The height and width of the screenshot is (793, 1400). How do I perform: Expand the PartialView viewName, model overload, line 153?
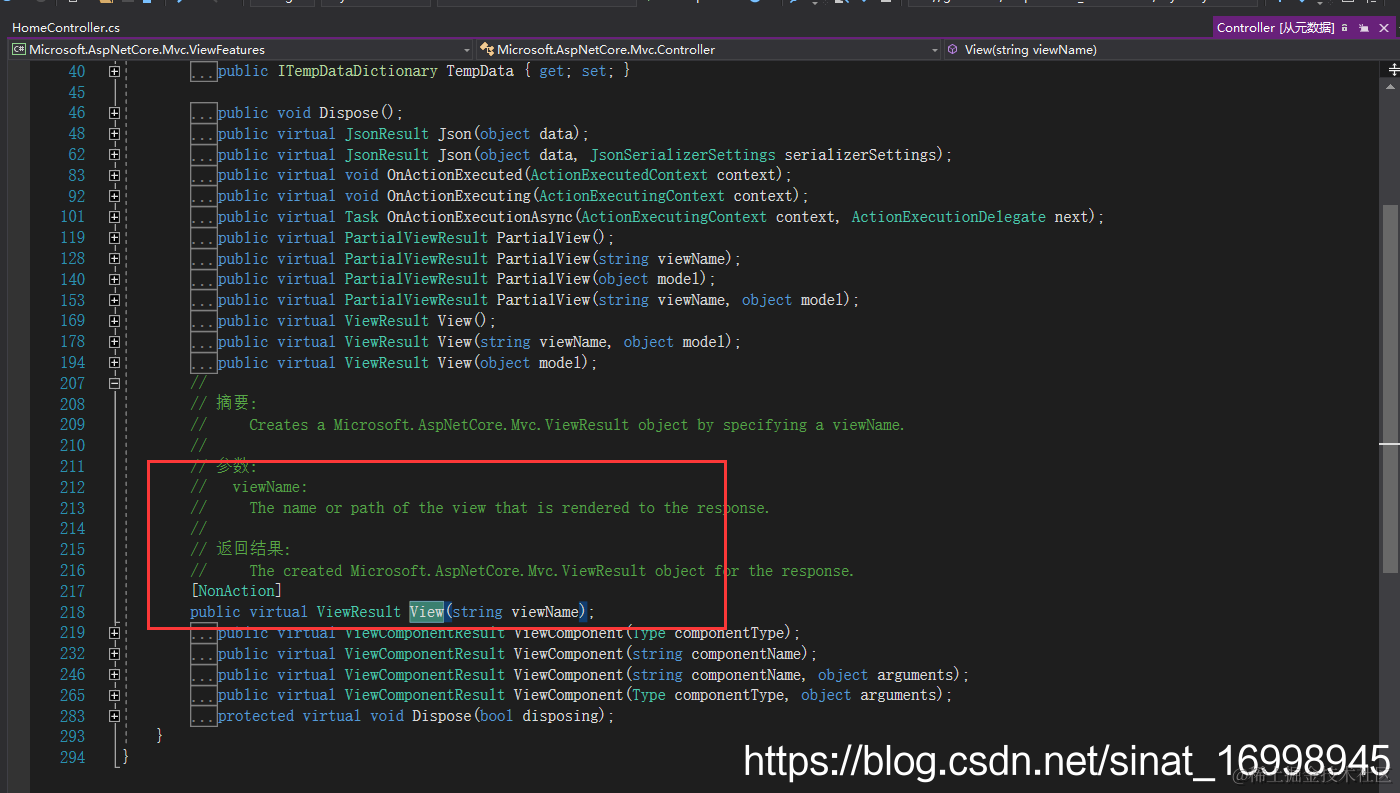(x=114, y=300)
